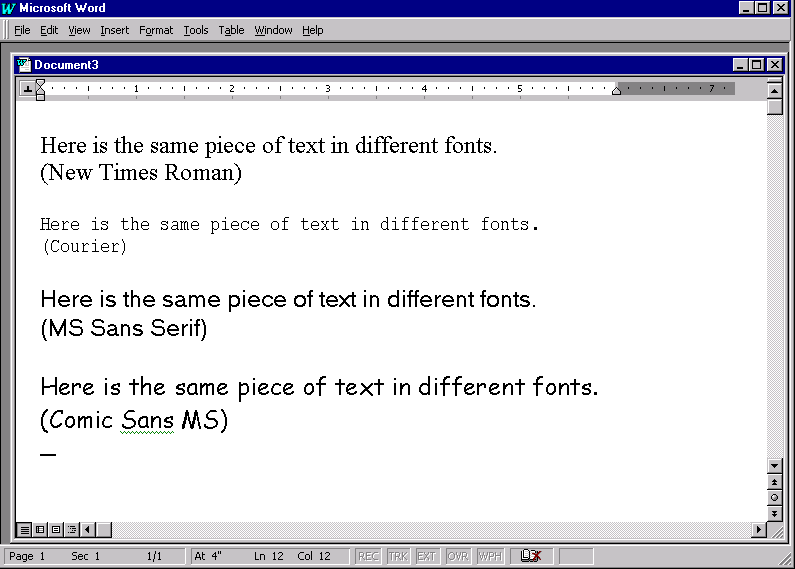795x569 pixels.
Task: Click the horizontal scroll right arrow
Action: pyautogui.click(x=758, y=530)
